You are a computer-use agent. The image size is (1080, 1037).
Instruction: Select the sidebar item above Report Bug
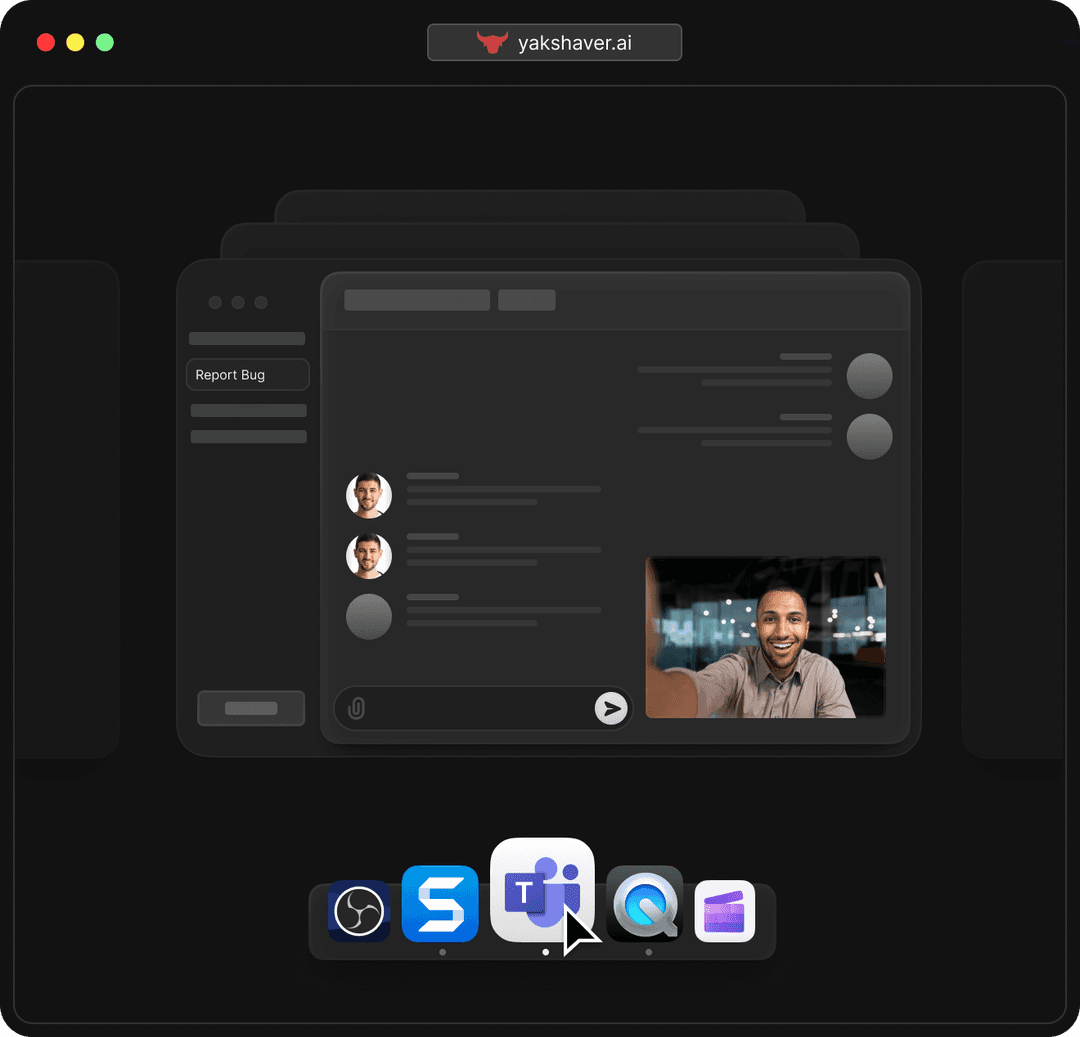tap(246, 338)
